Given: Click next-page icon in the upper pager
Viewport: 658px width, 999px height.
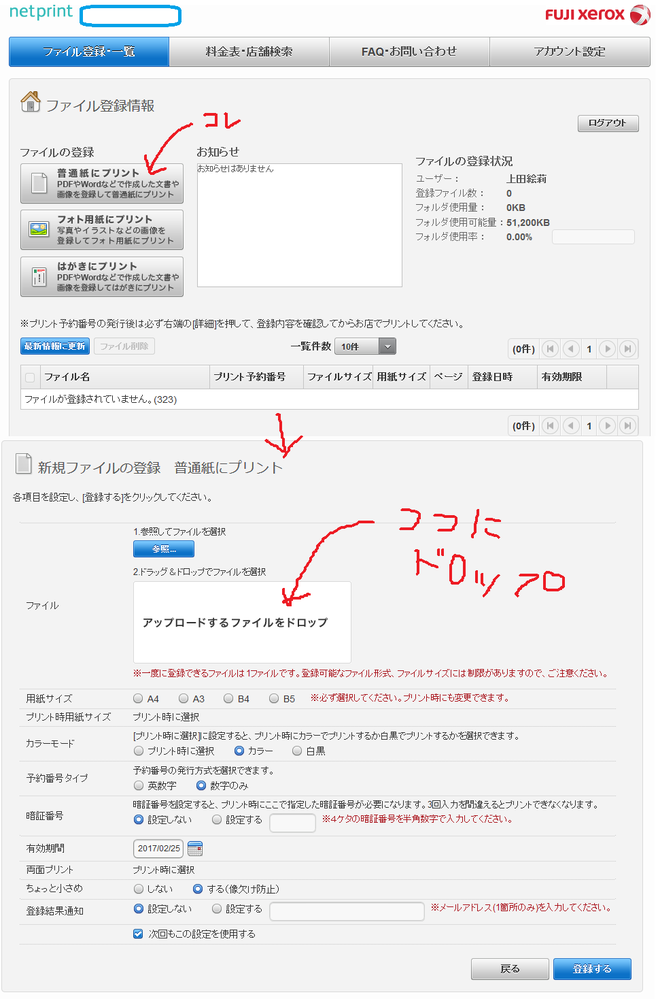Looking at the screenshot, I should 608,349.
